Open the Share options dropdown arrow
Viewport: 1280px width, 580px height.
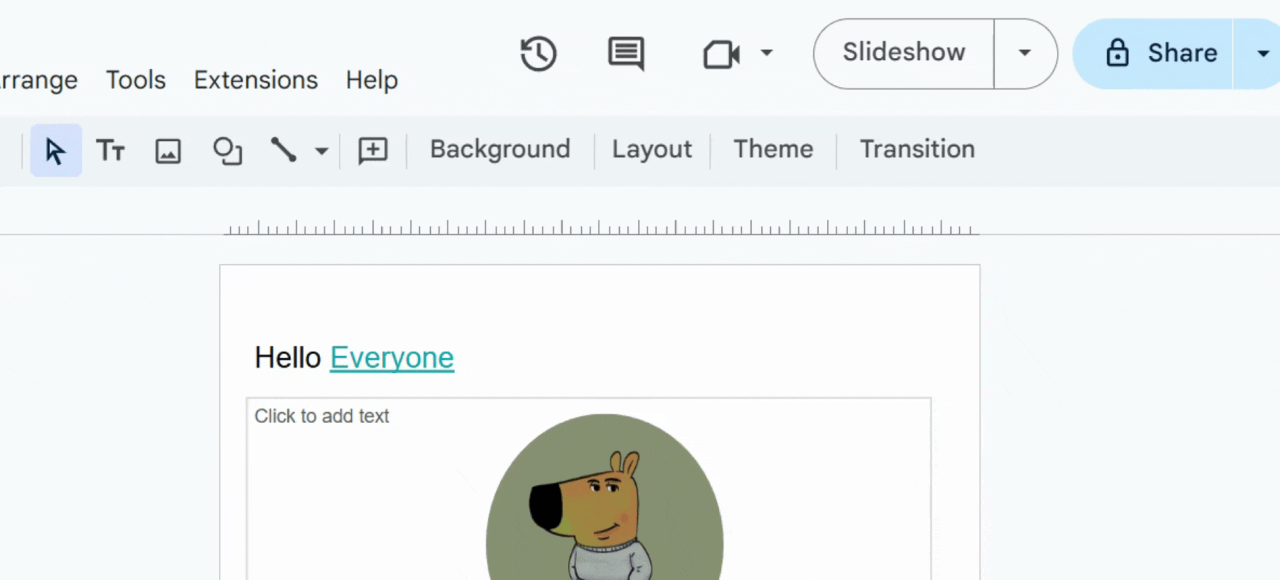(1262, 53)
